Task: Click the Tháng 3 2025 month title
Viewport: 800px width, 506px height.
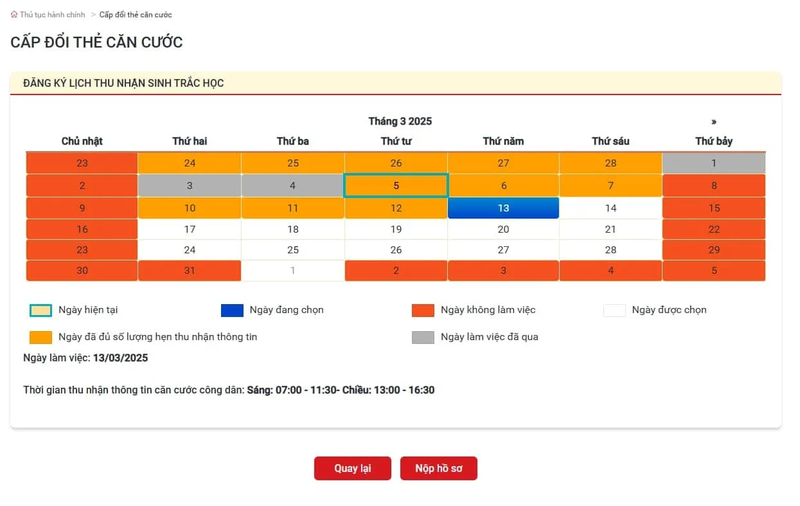Action: point(400,121)
